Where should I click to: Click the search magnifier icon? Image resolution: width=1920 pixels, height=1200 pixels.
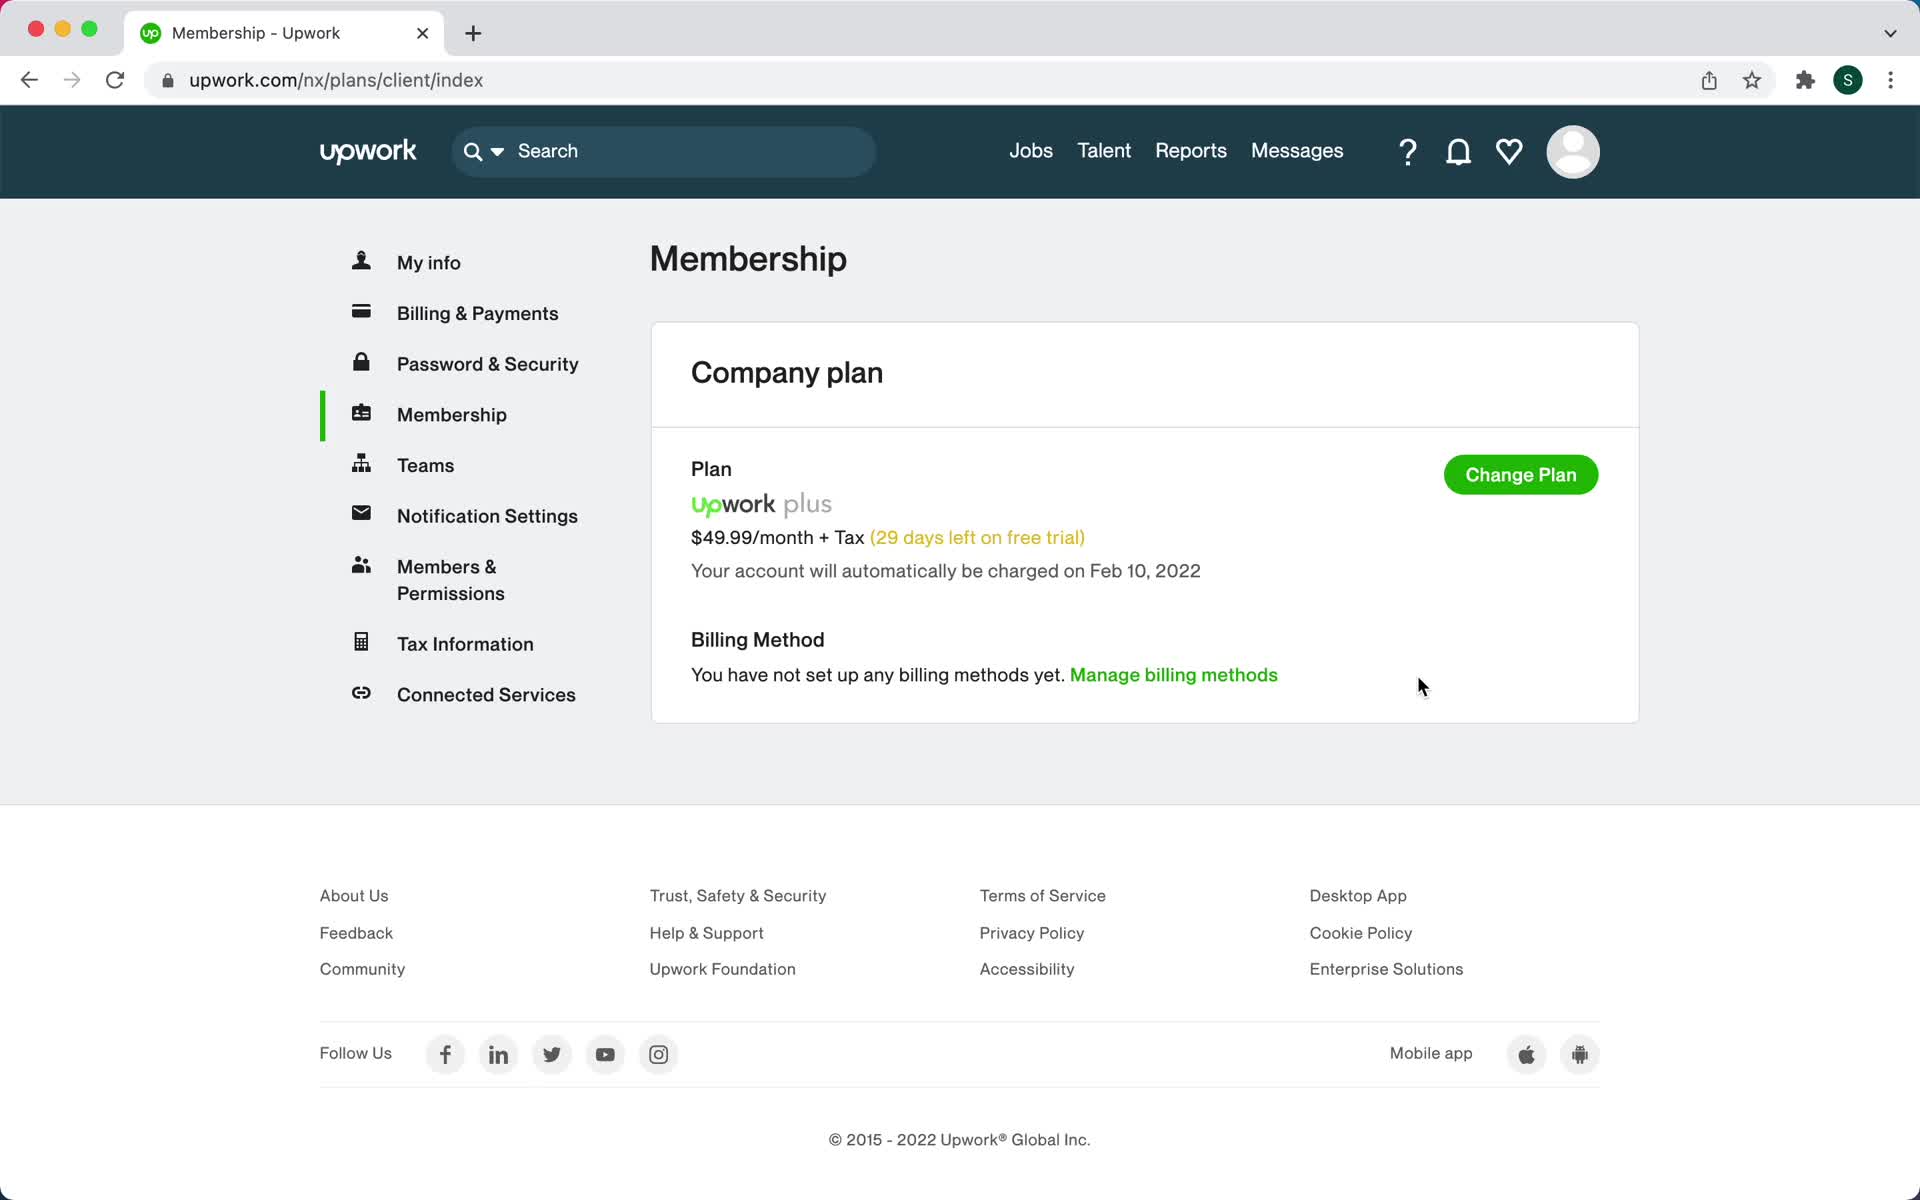[x=473, y=152]
